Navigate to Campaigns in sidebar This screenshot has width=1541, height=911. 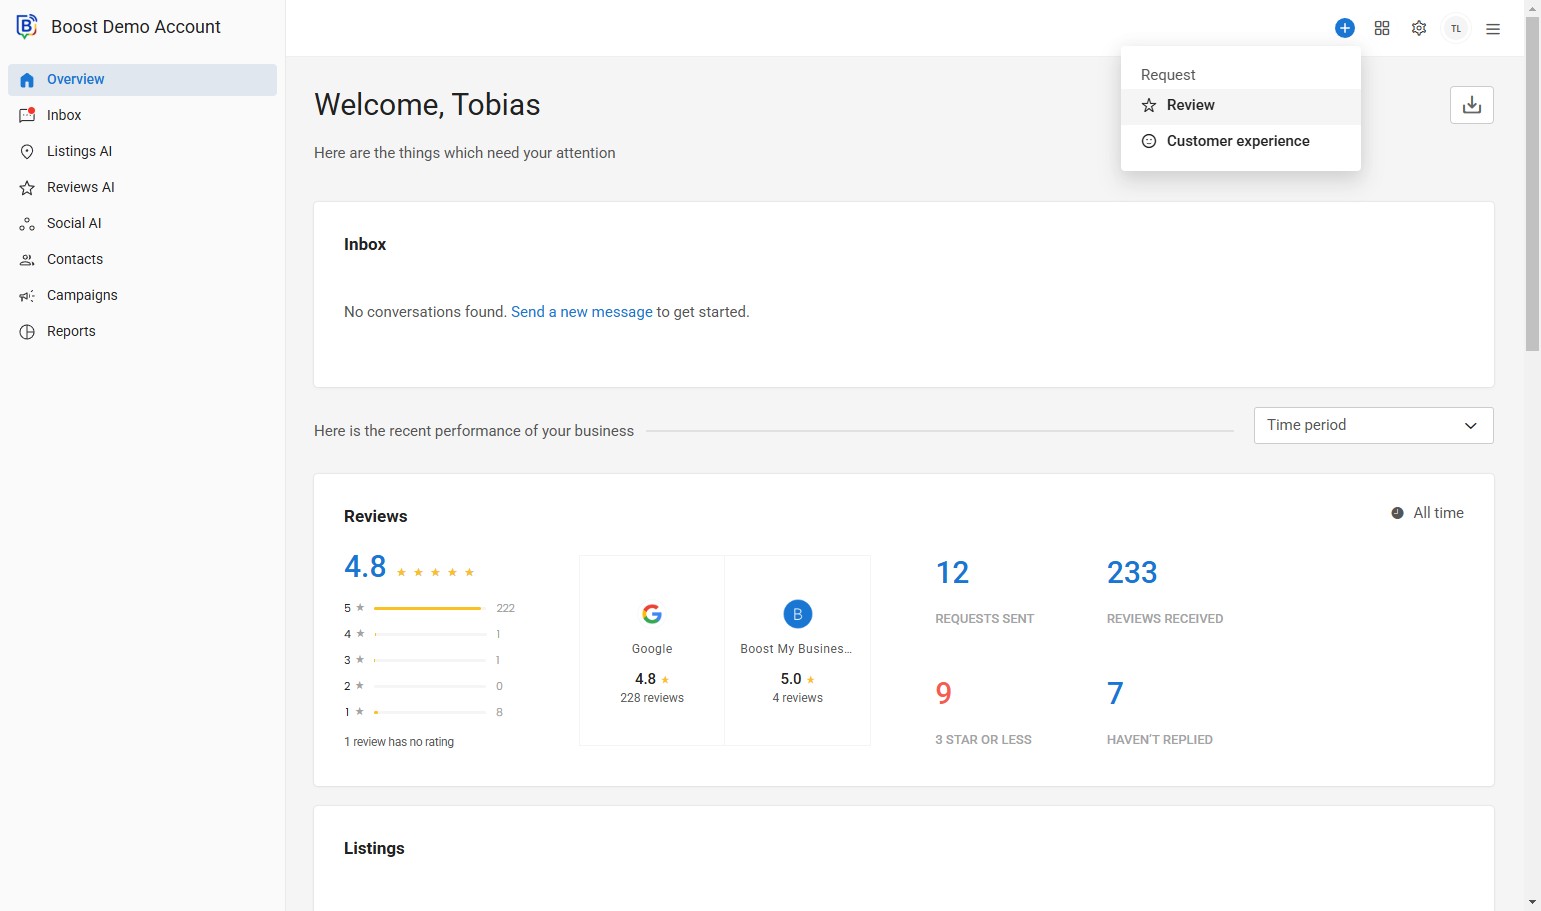82,295
